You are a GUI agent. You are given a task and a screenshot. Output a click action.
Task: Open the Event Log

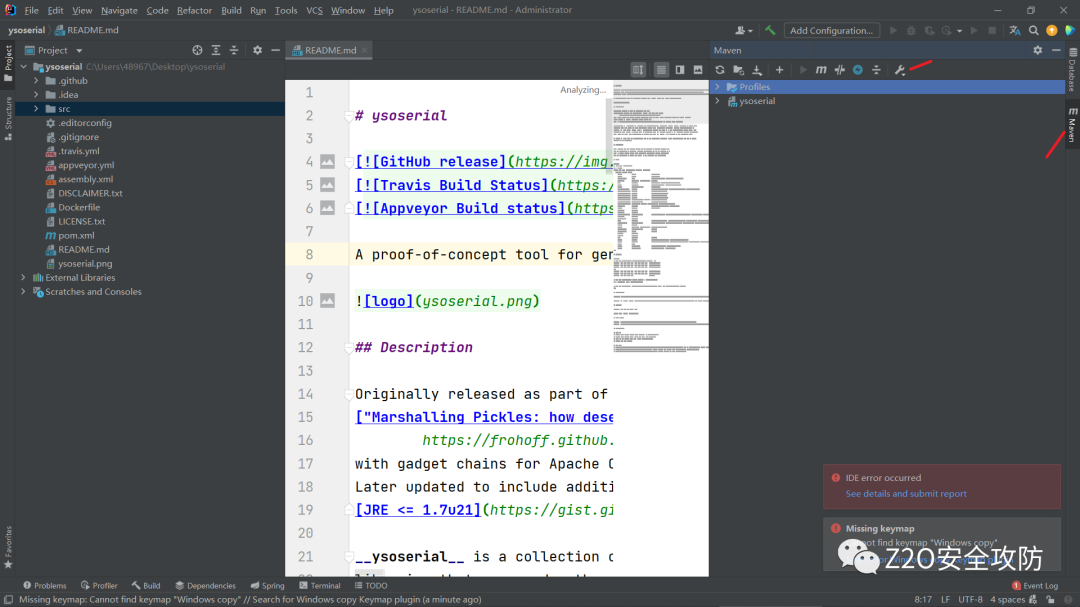pos(1035,586)
